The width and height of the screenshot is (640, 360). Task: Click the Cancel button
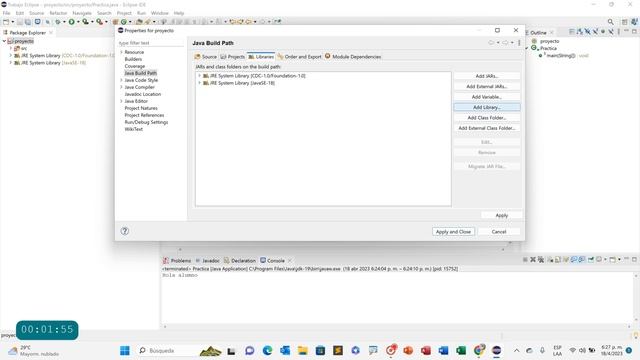499,231
